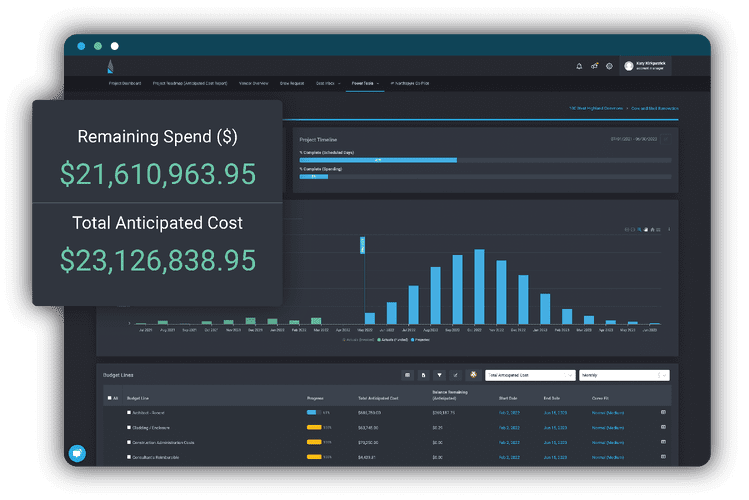
Task: Click the row action icon for Architect
Action: tap(663, 412)
